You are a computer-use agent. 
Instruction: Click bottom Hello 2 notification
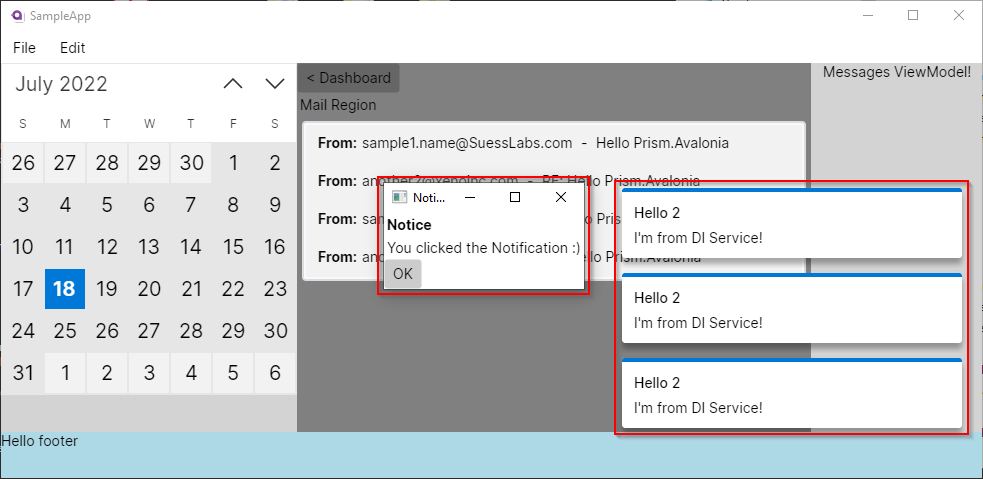click(x=792, y=393)
